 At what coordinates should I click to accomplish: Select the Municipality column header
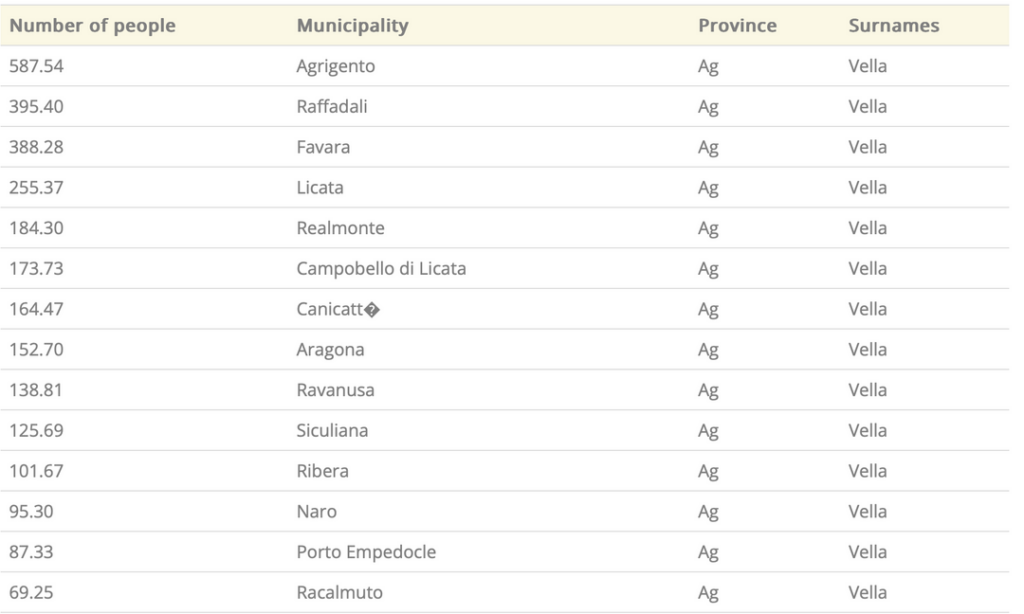coord(353,25)
